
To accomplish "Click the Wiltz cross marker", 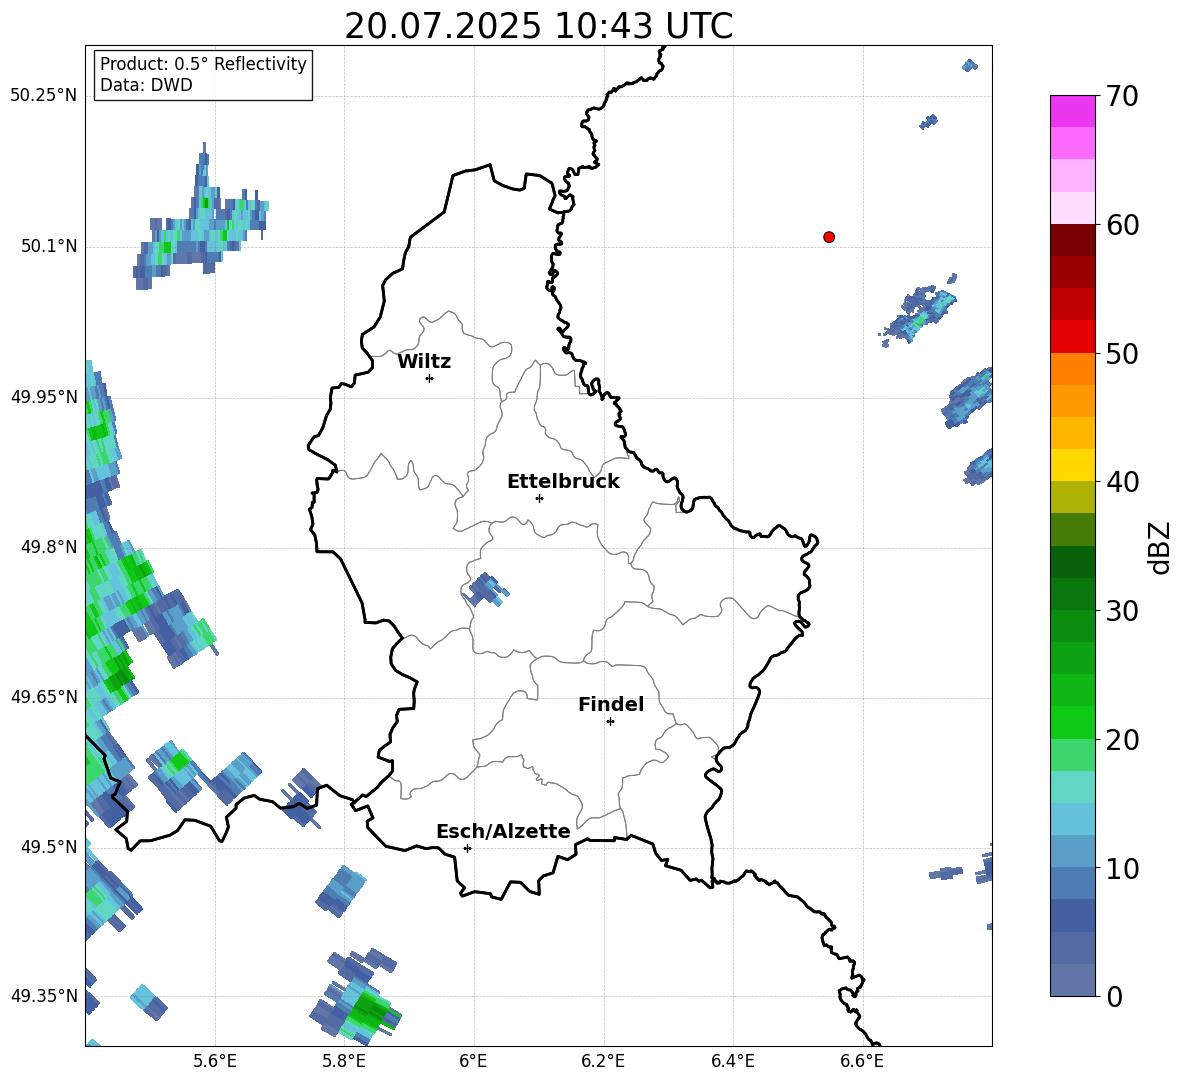I will pos(430,378).
